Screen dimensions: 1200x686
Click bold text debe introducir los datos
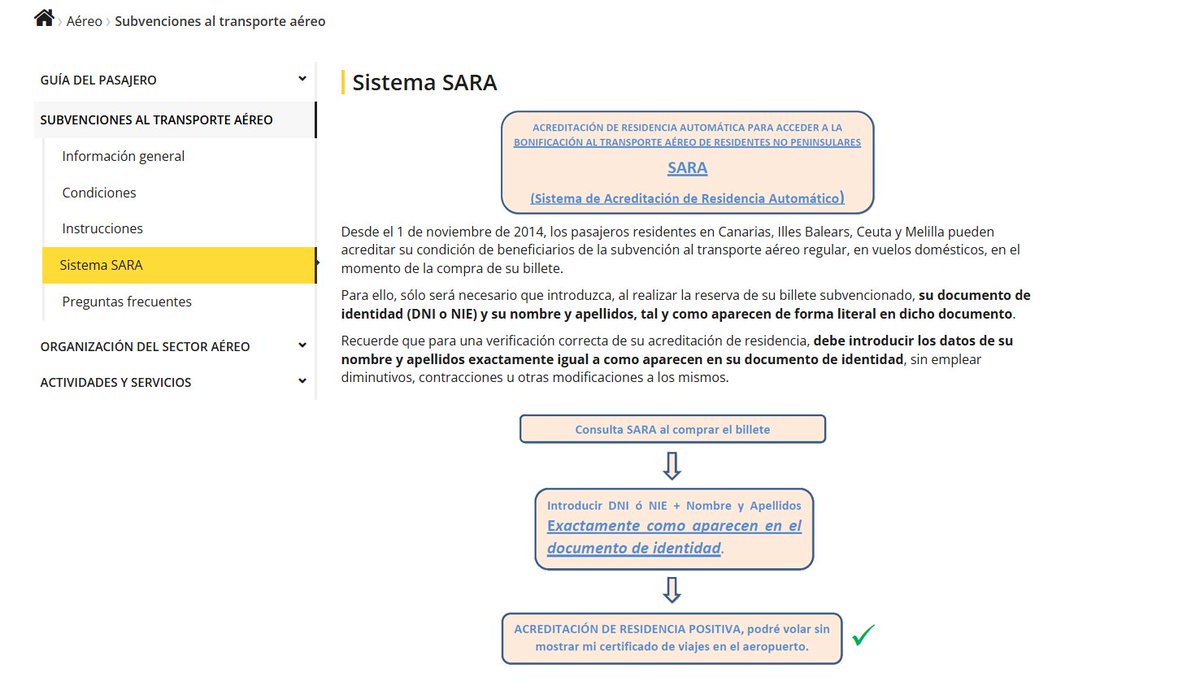click(x=677, y=350)
